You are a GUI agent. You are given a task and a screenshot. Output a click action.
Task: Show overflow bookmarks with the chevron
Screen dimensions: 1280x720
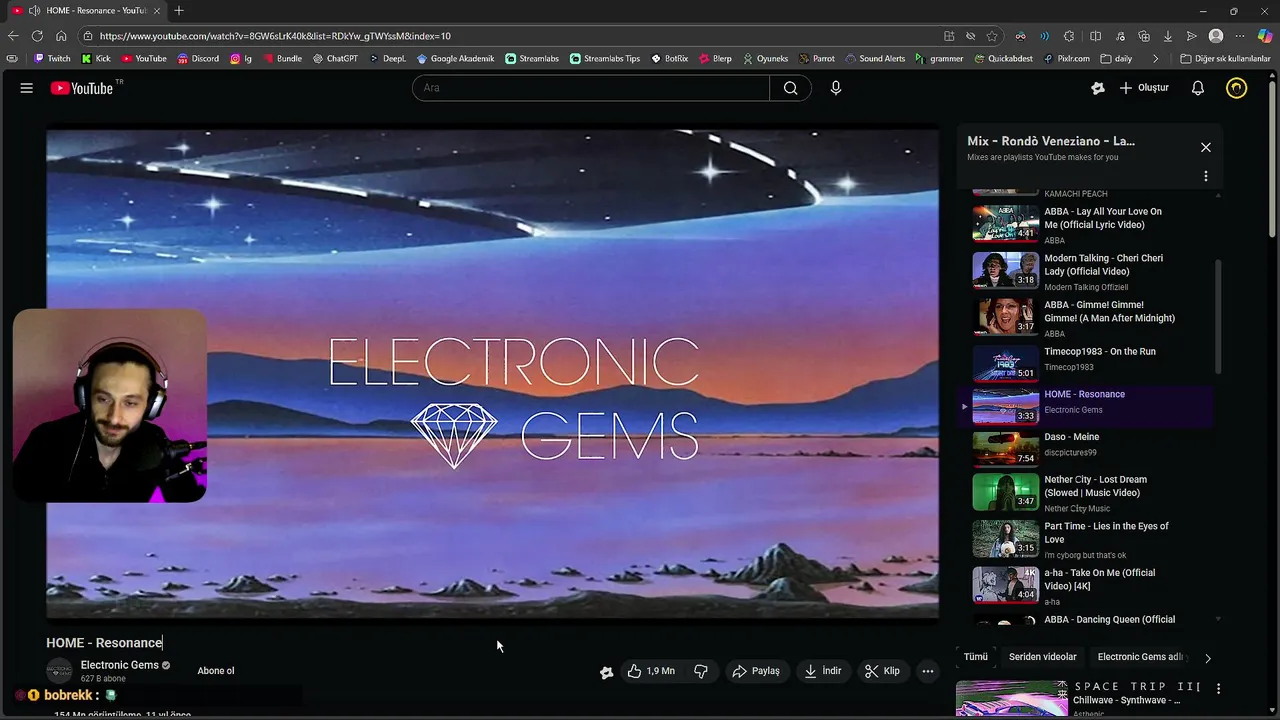(1156, 59)
